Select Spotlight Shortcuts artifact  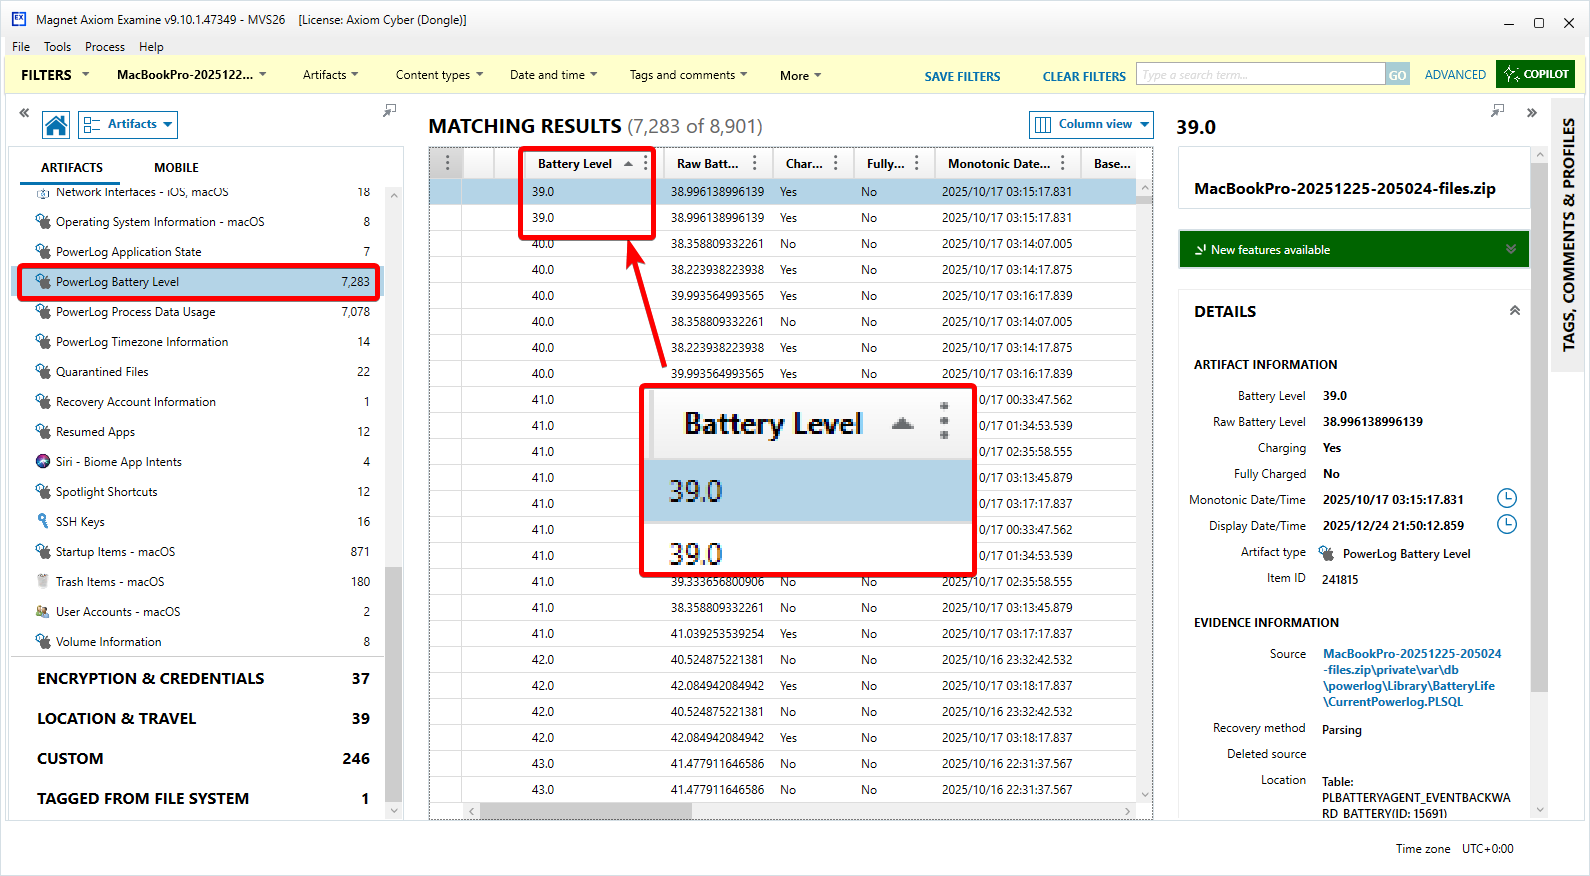(x=203, y=492)
